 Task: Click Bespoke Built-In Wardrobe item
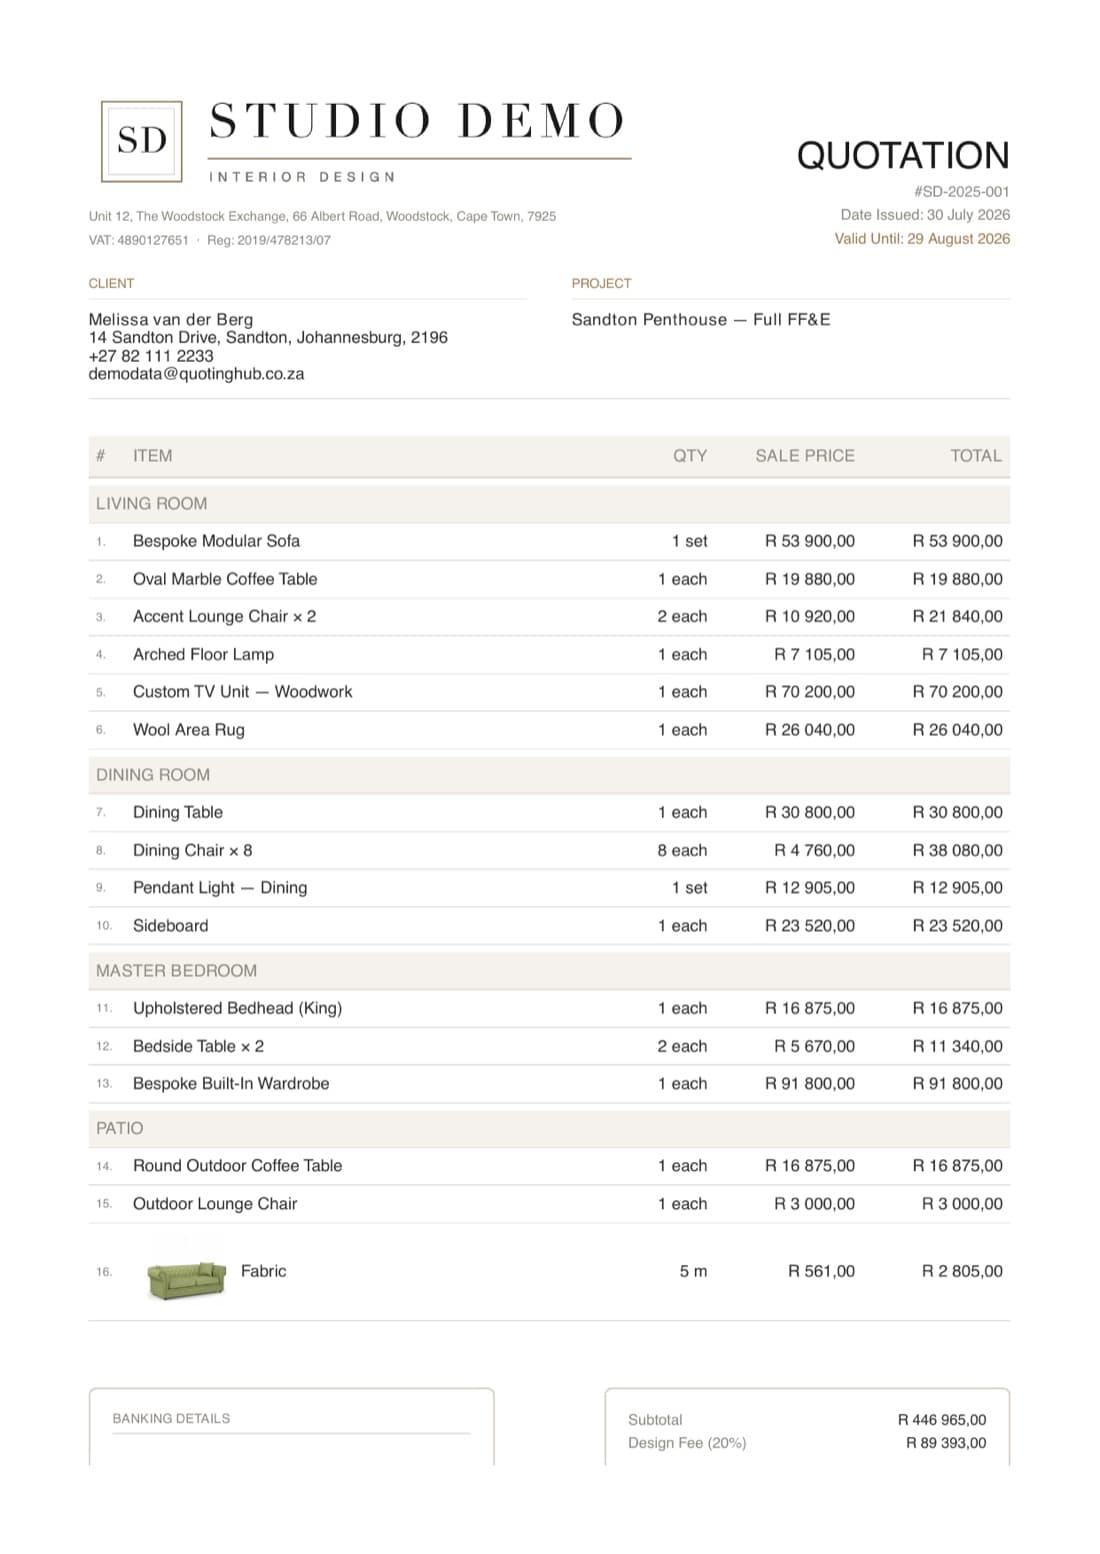click(231, 1084)
